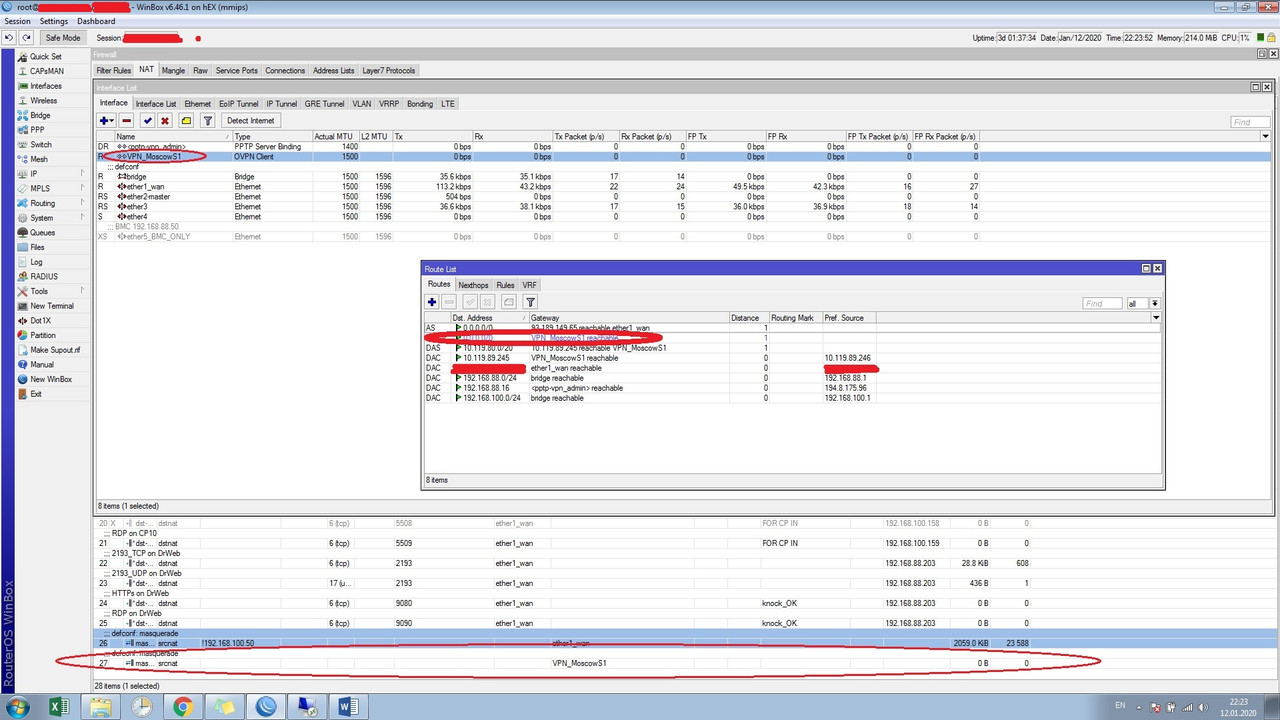Open New WinBox from sidebar

(x=50, y=379)
